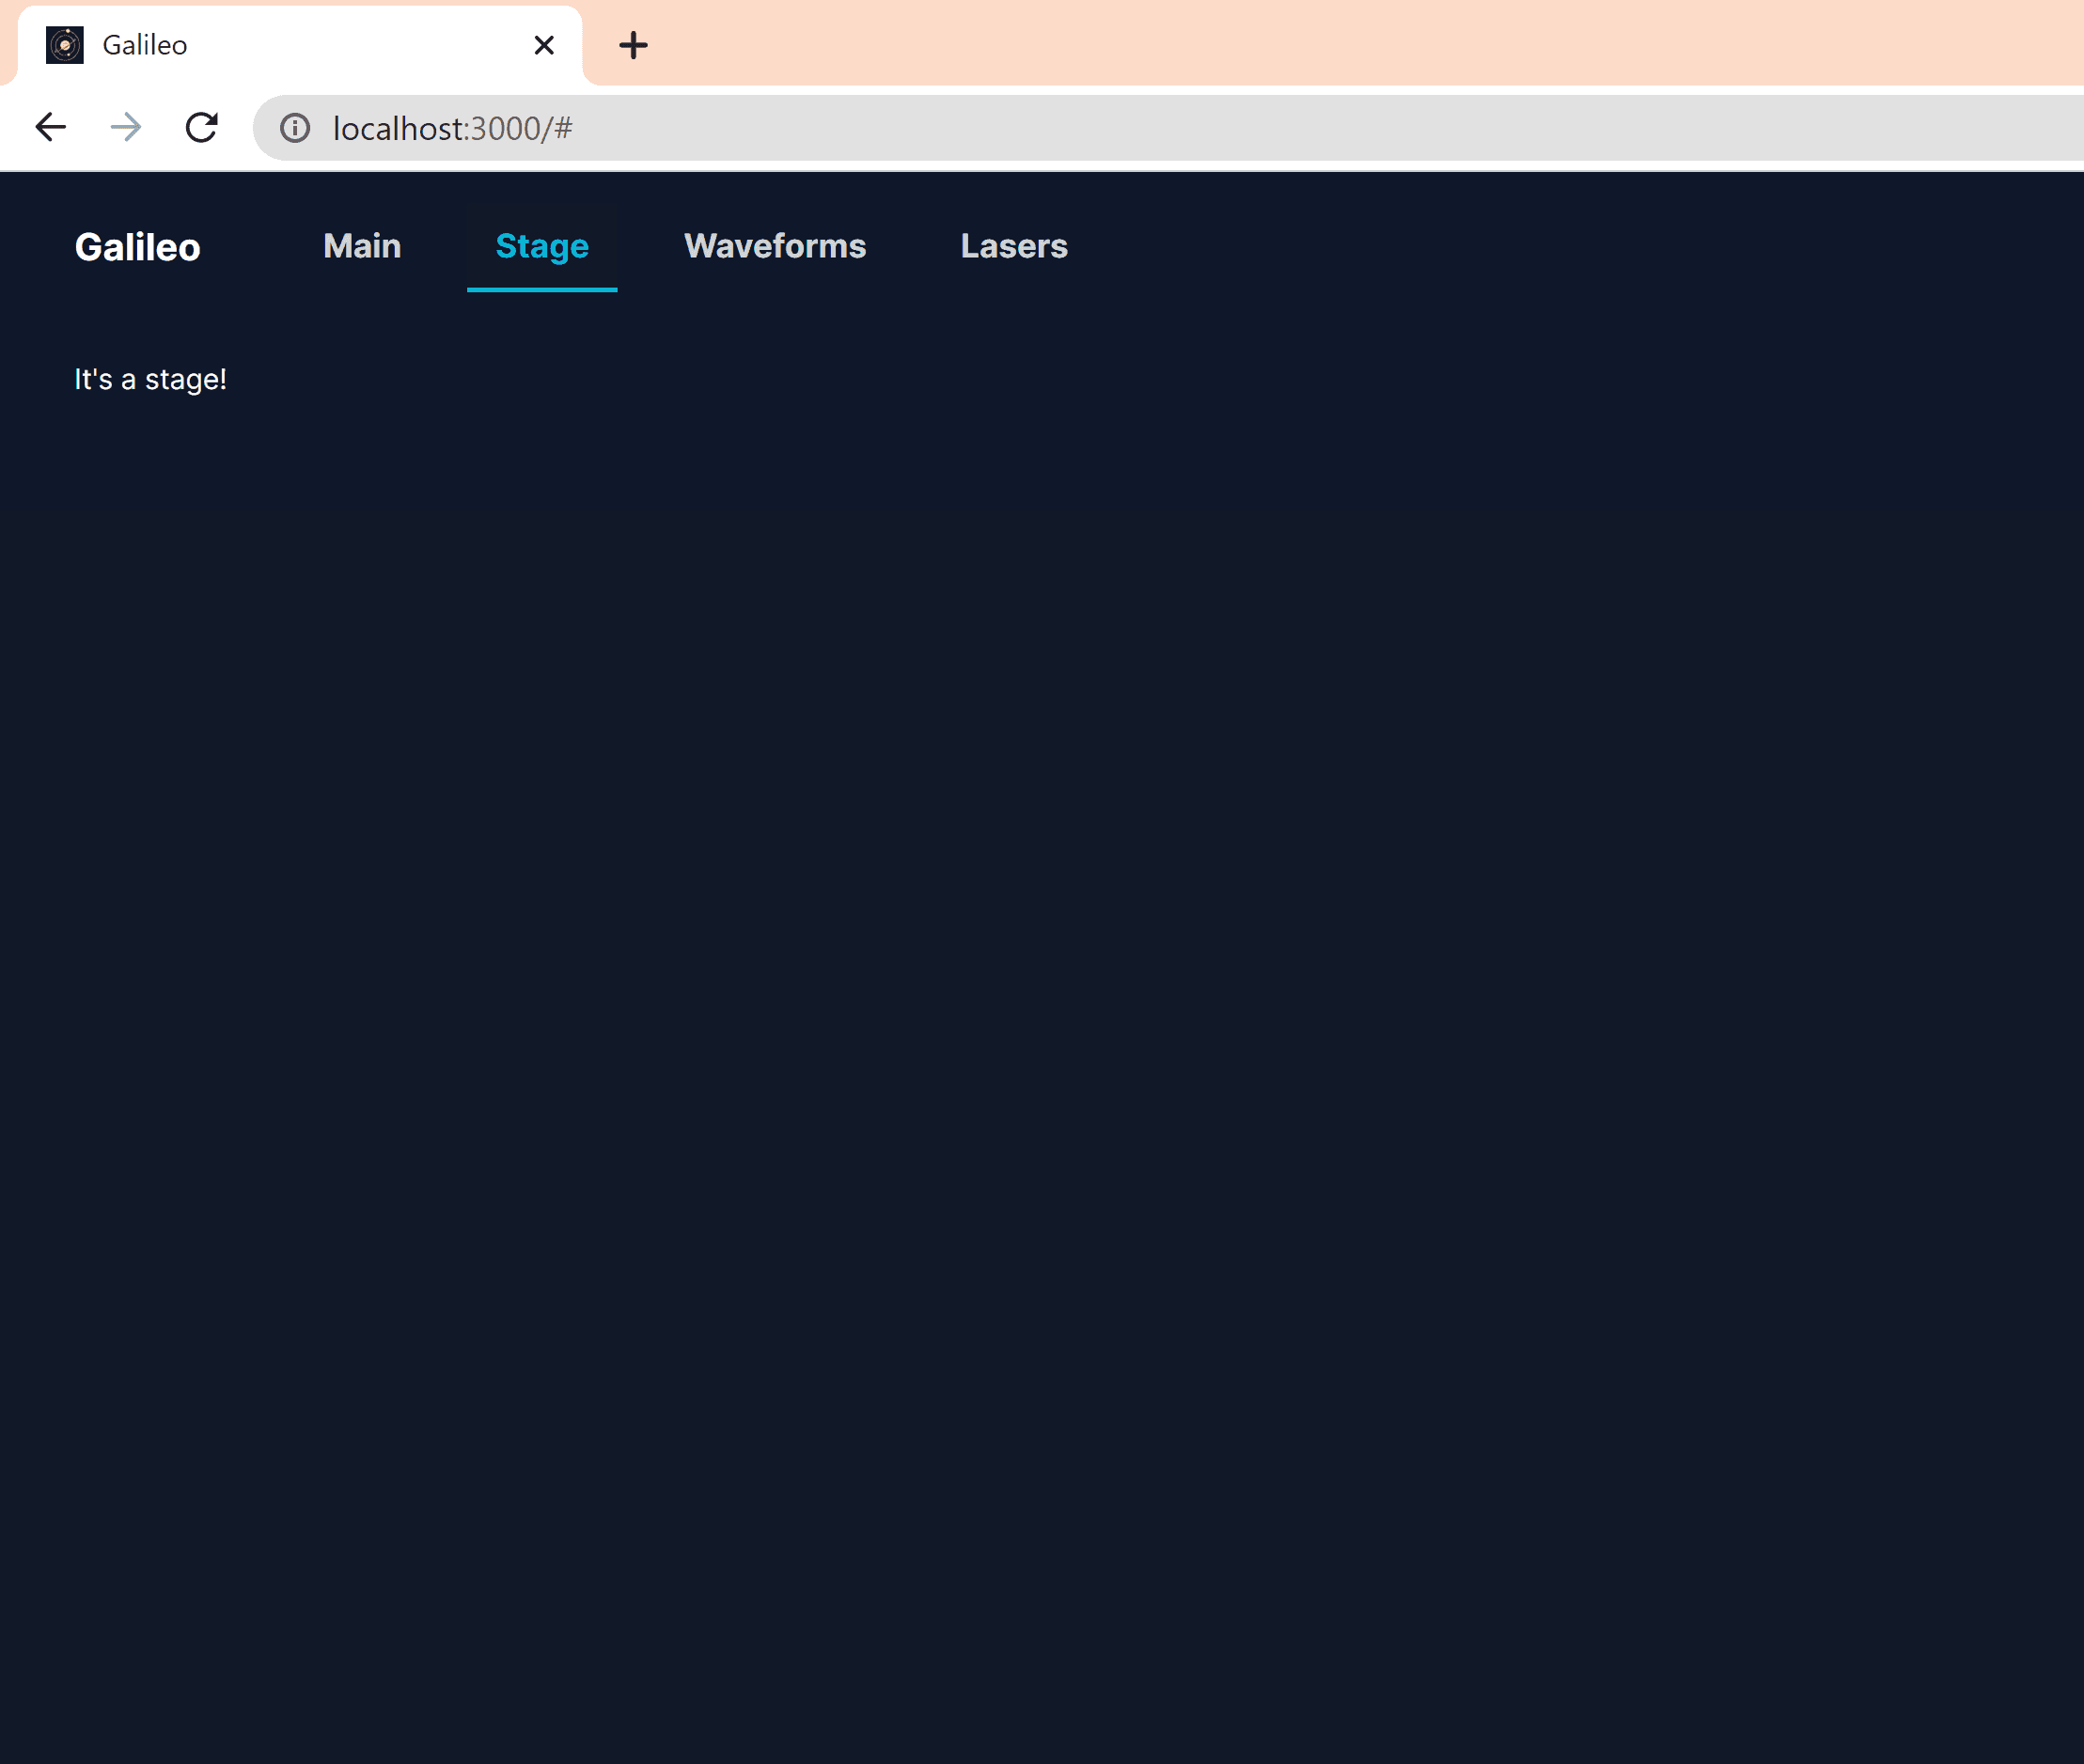Open a new browser tab with plus
The image size is (2084, 1764).
coord(633,45)
